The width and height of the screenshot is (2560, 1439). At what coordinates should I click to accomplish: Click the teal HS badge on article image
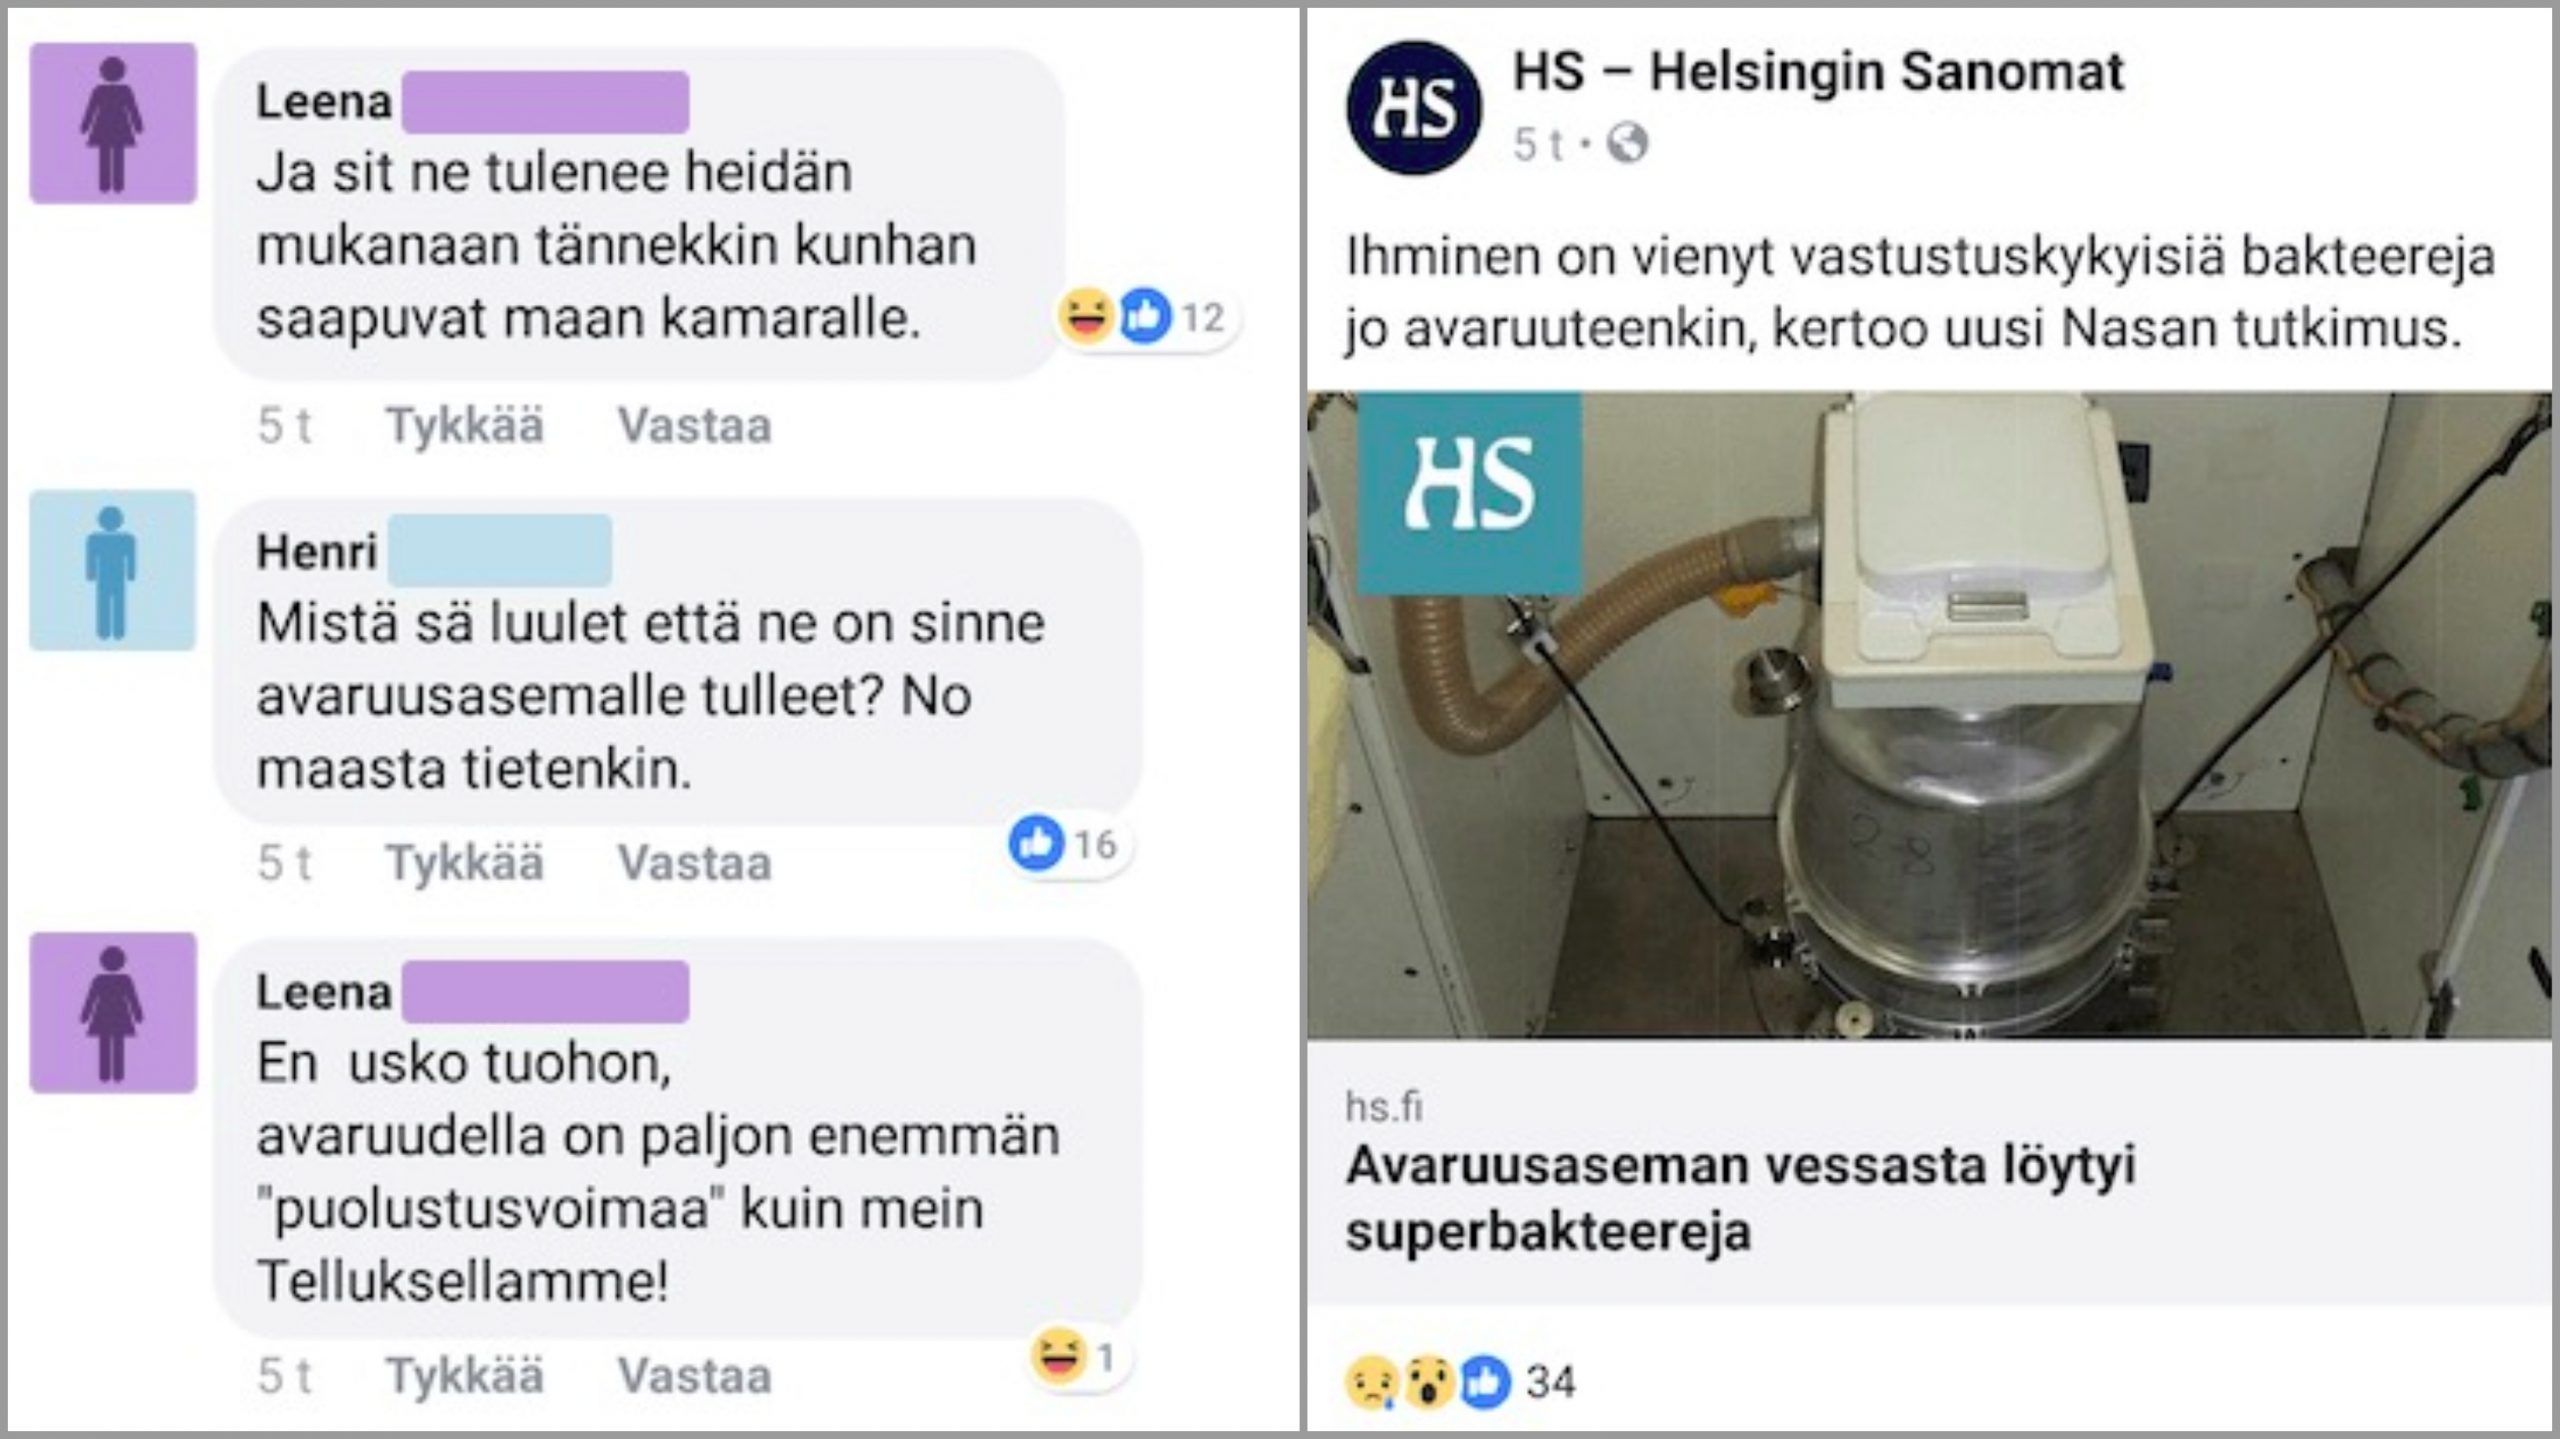click(1469, 492)
